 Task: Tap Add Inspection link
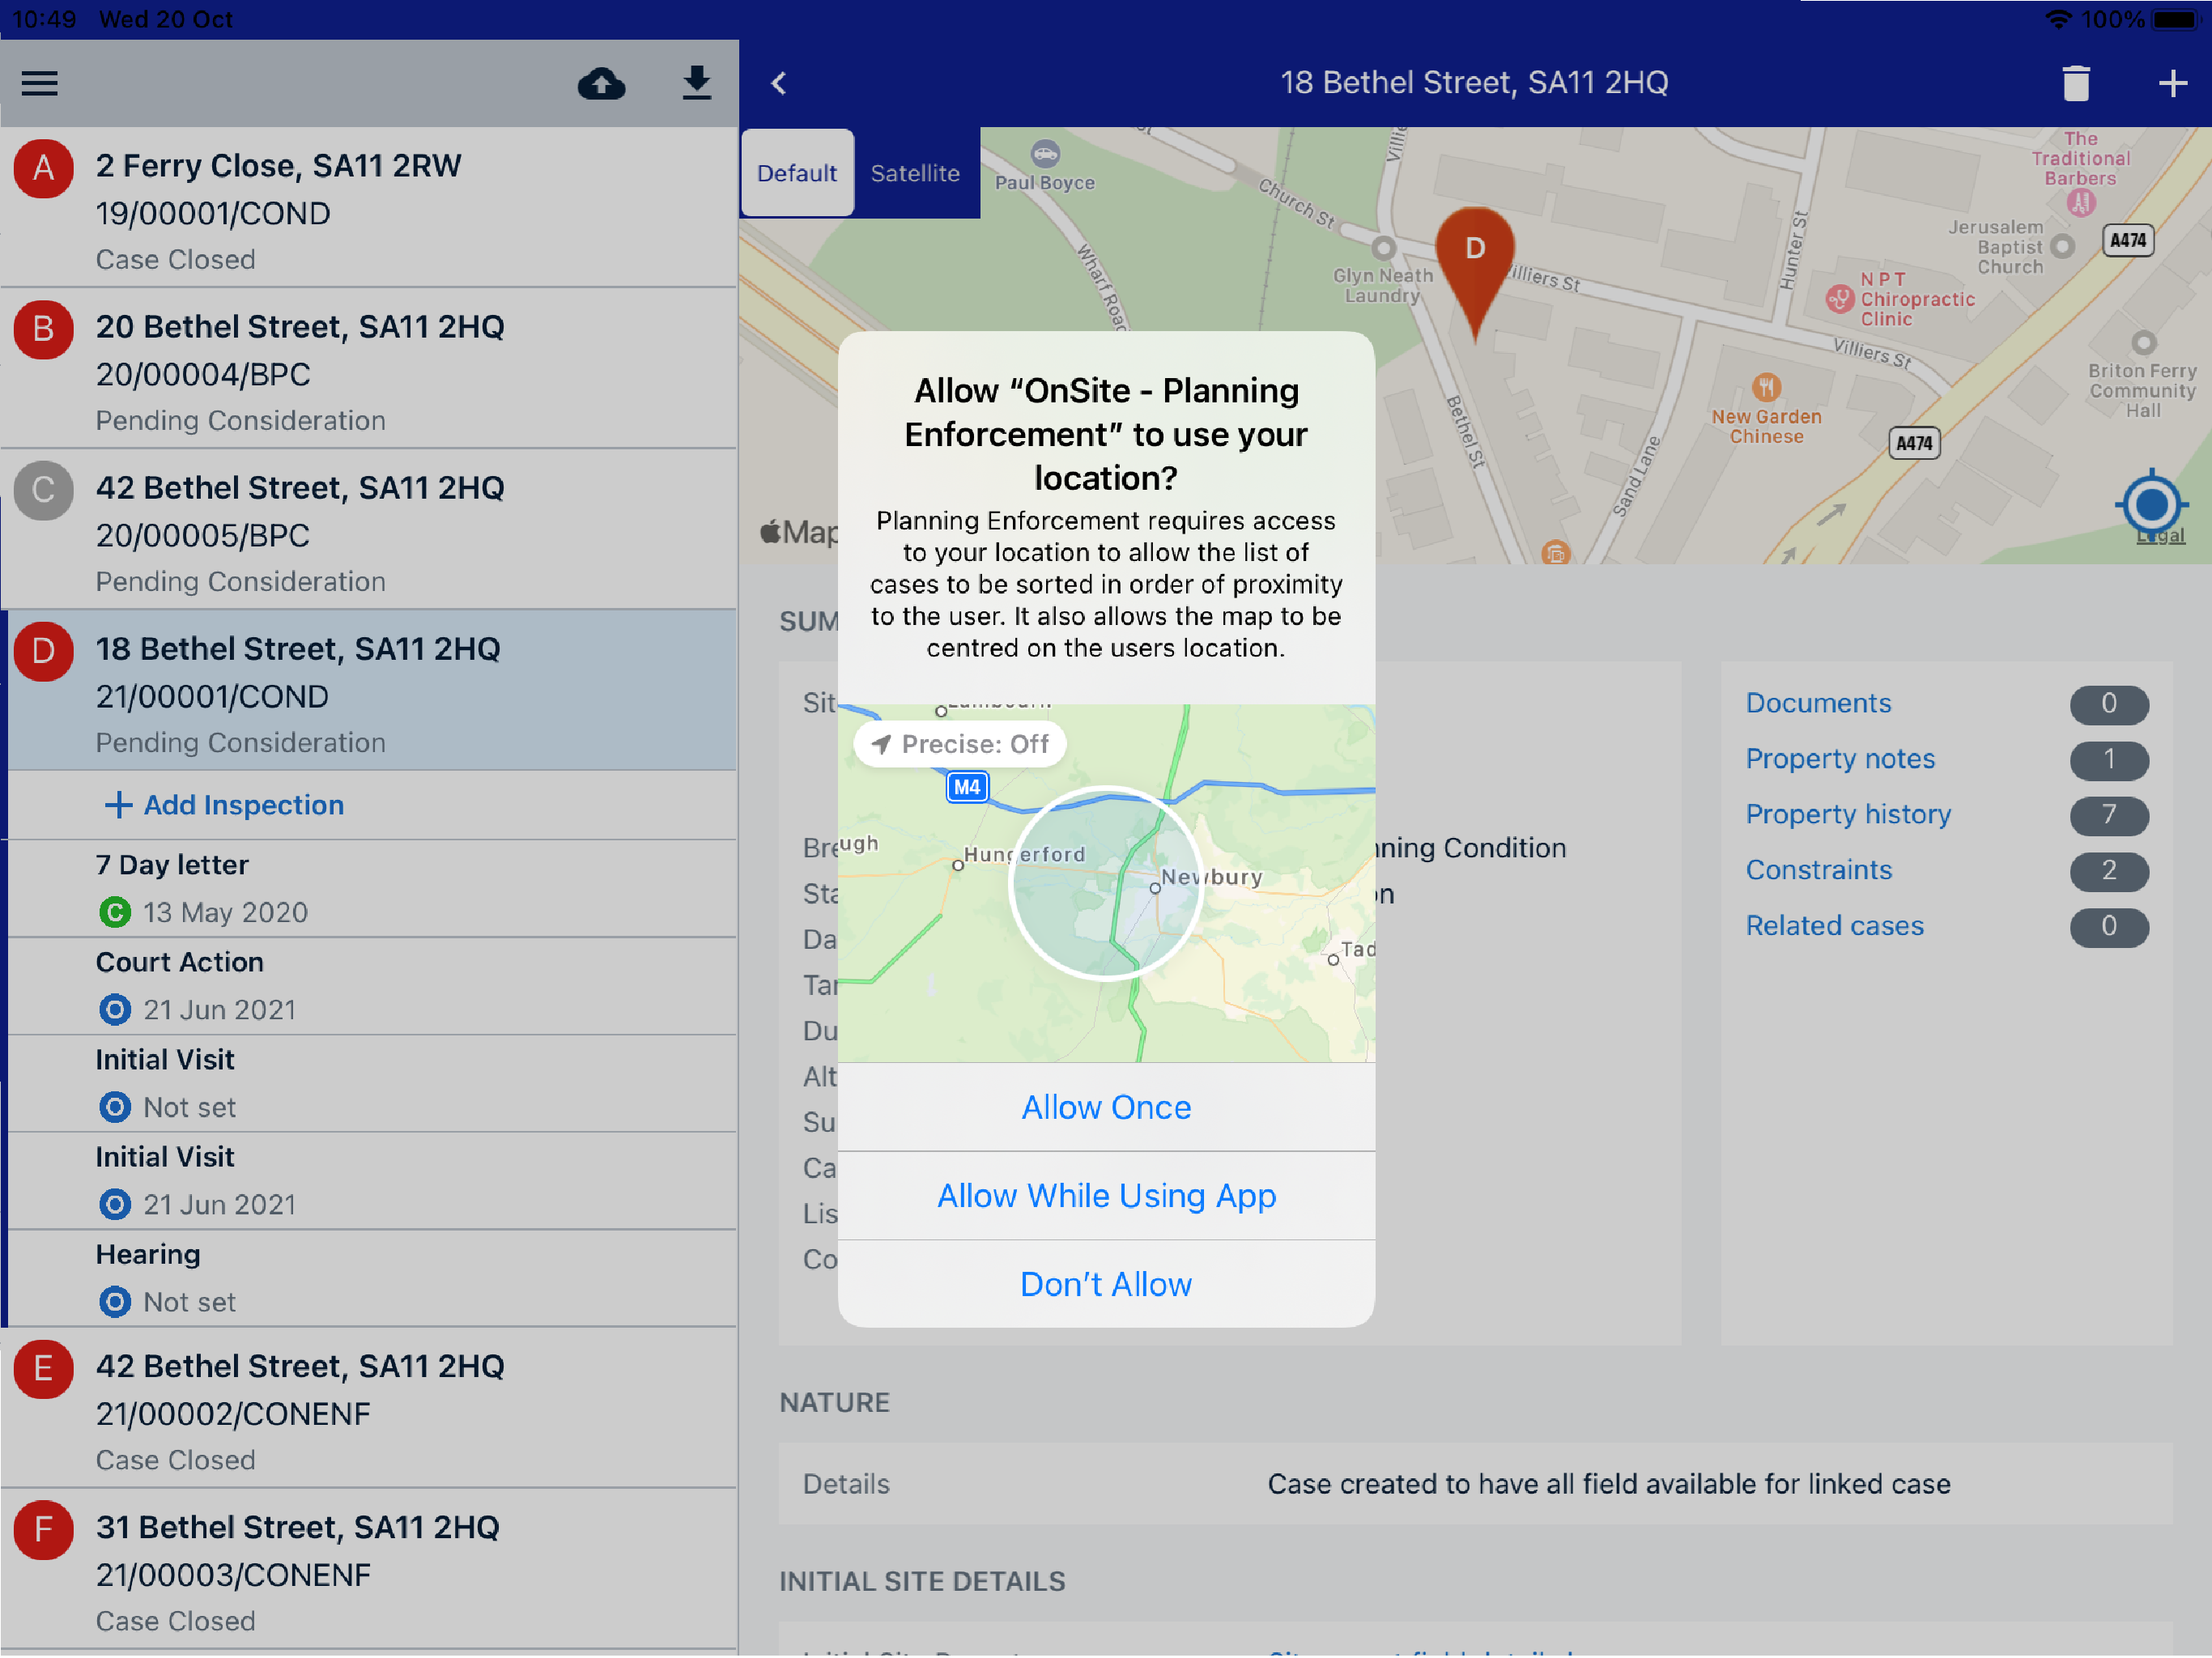[225, 805]
